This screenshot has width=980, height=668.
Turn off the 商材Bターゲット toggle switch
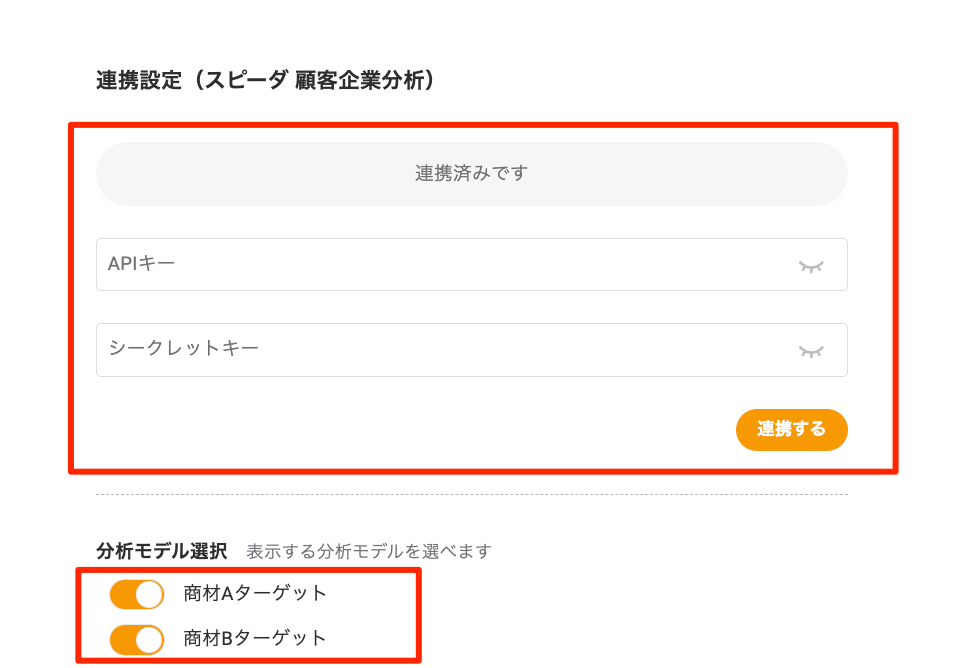click(137, 639)
